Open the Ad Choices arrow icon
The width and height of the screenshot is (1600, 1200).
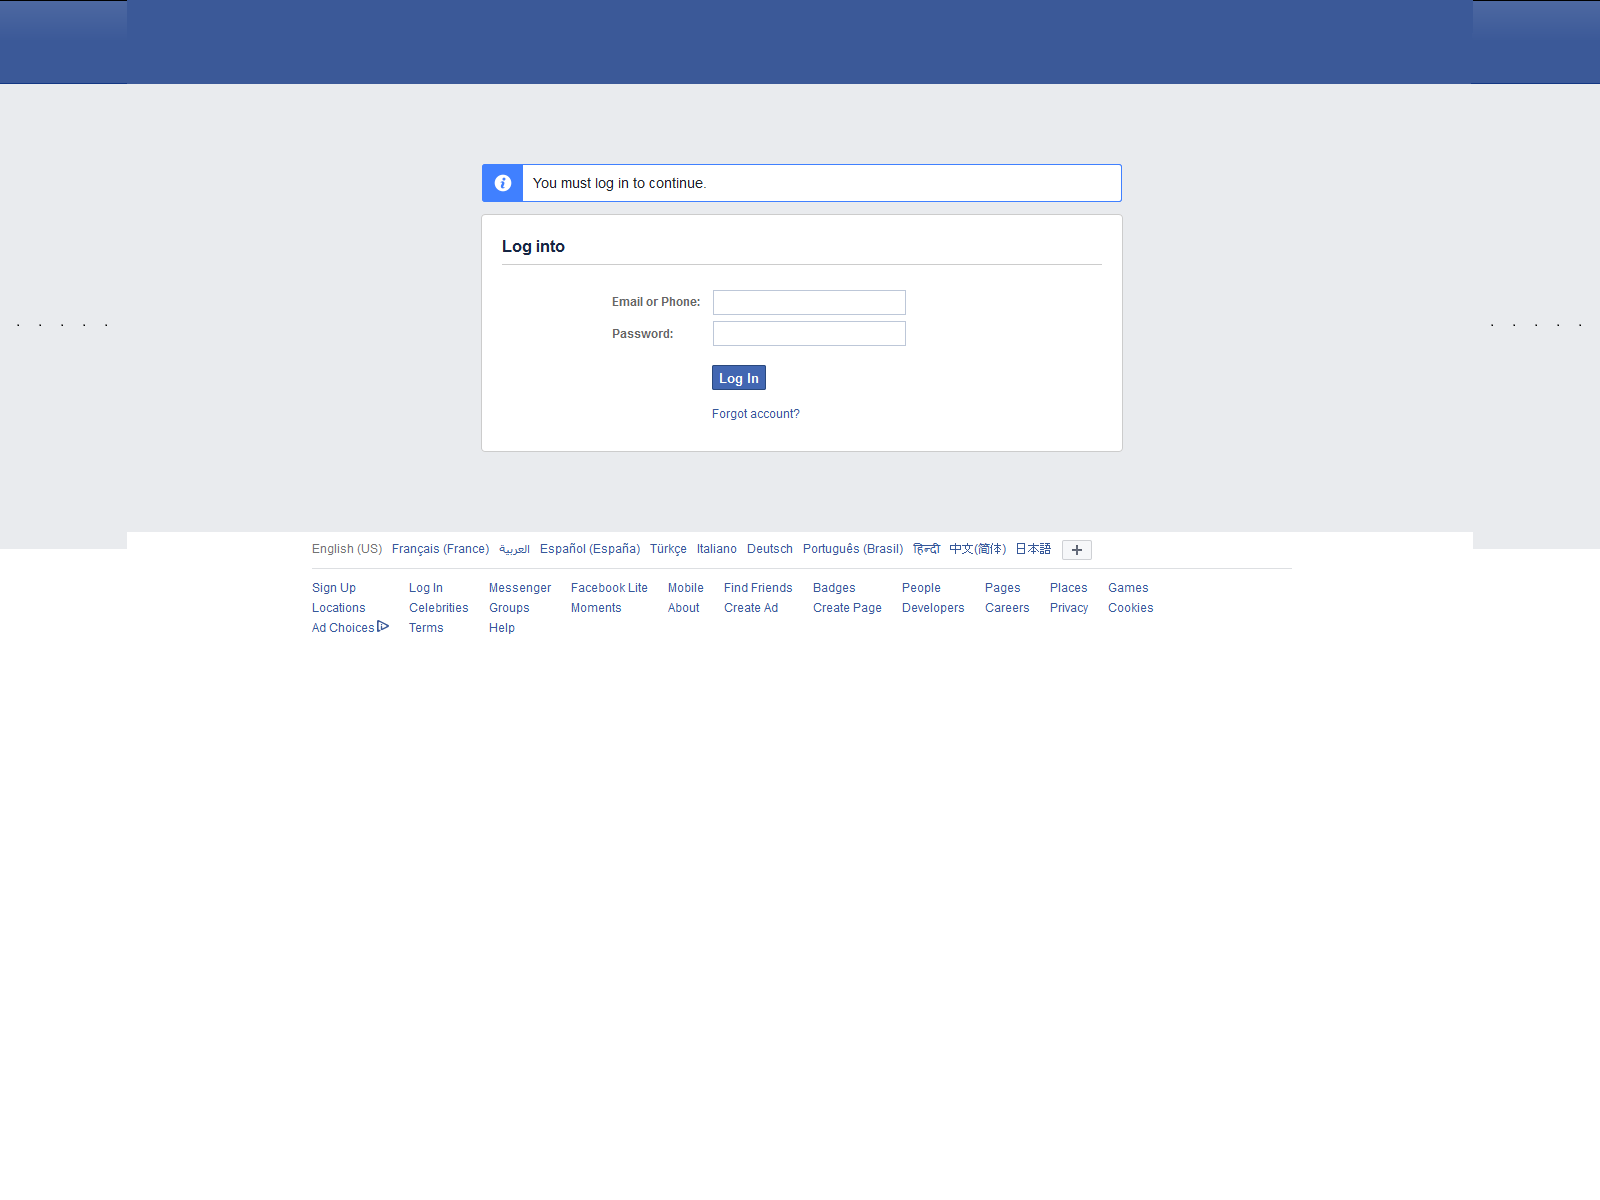[383, 627]
